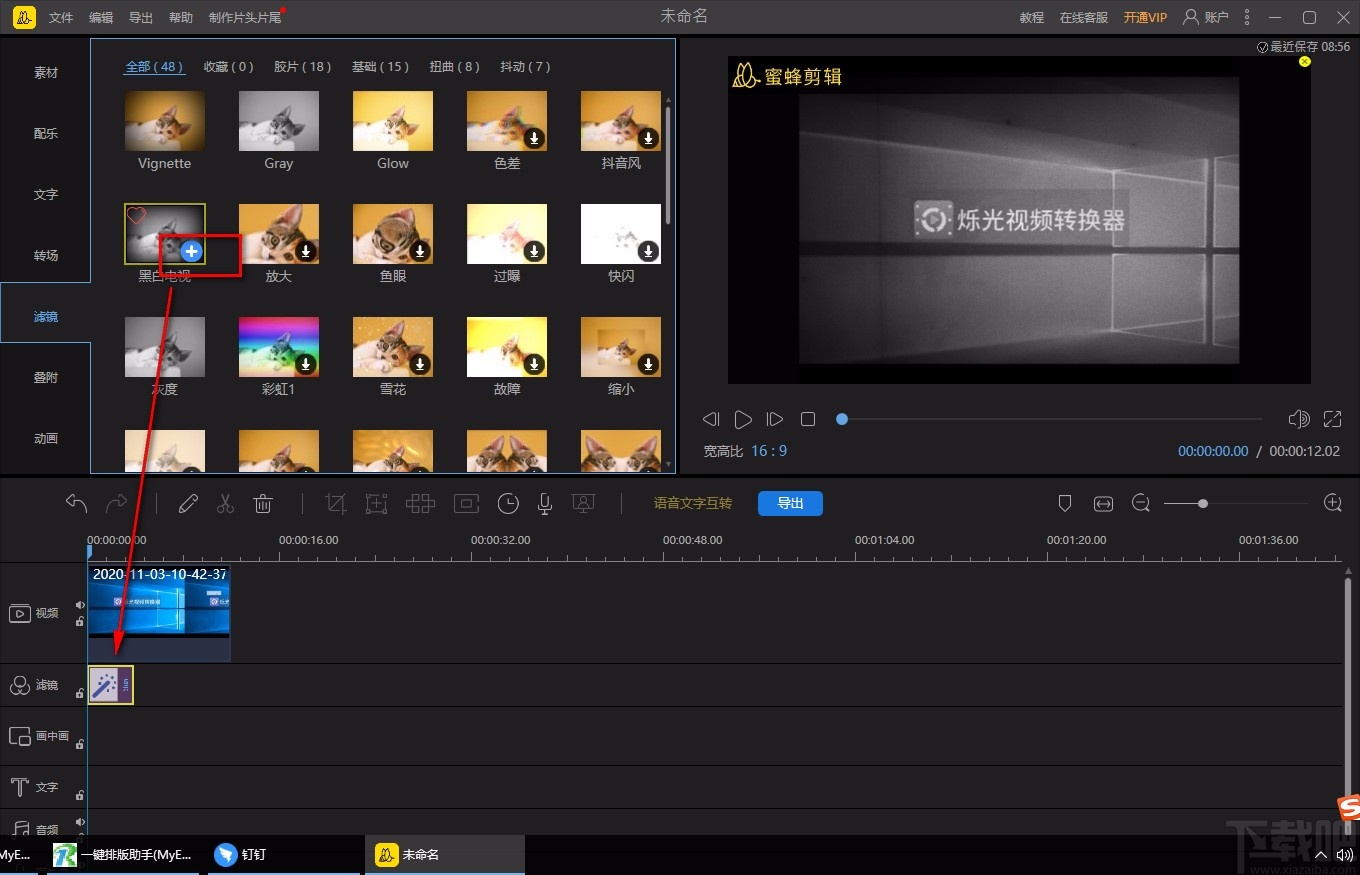Screen dimensions: 1360x875
Task: Click the undo arrow in the timeline toolbar
Action: [77, 503]
